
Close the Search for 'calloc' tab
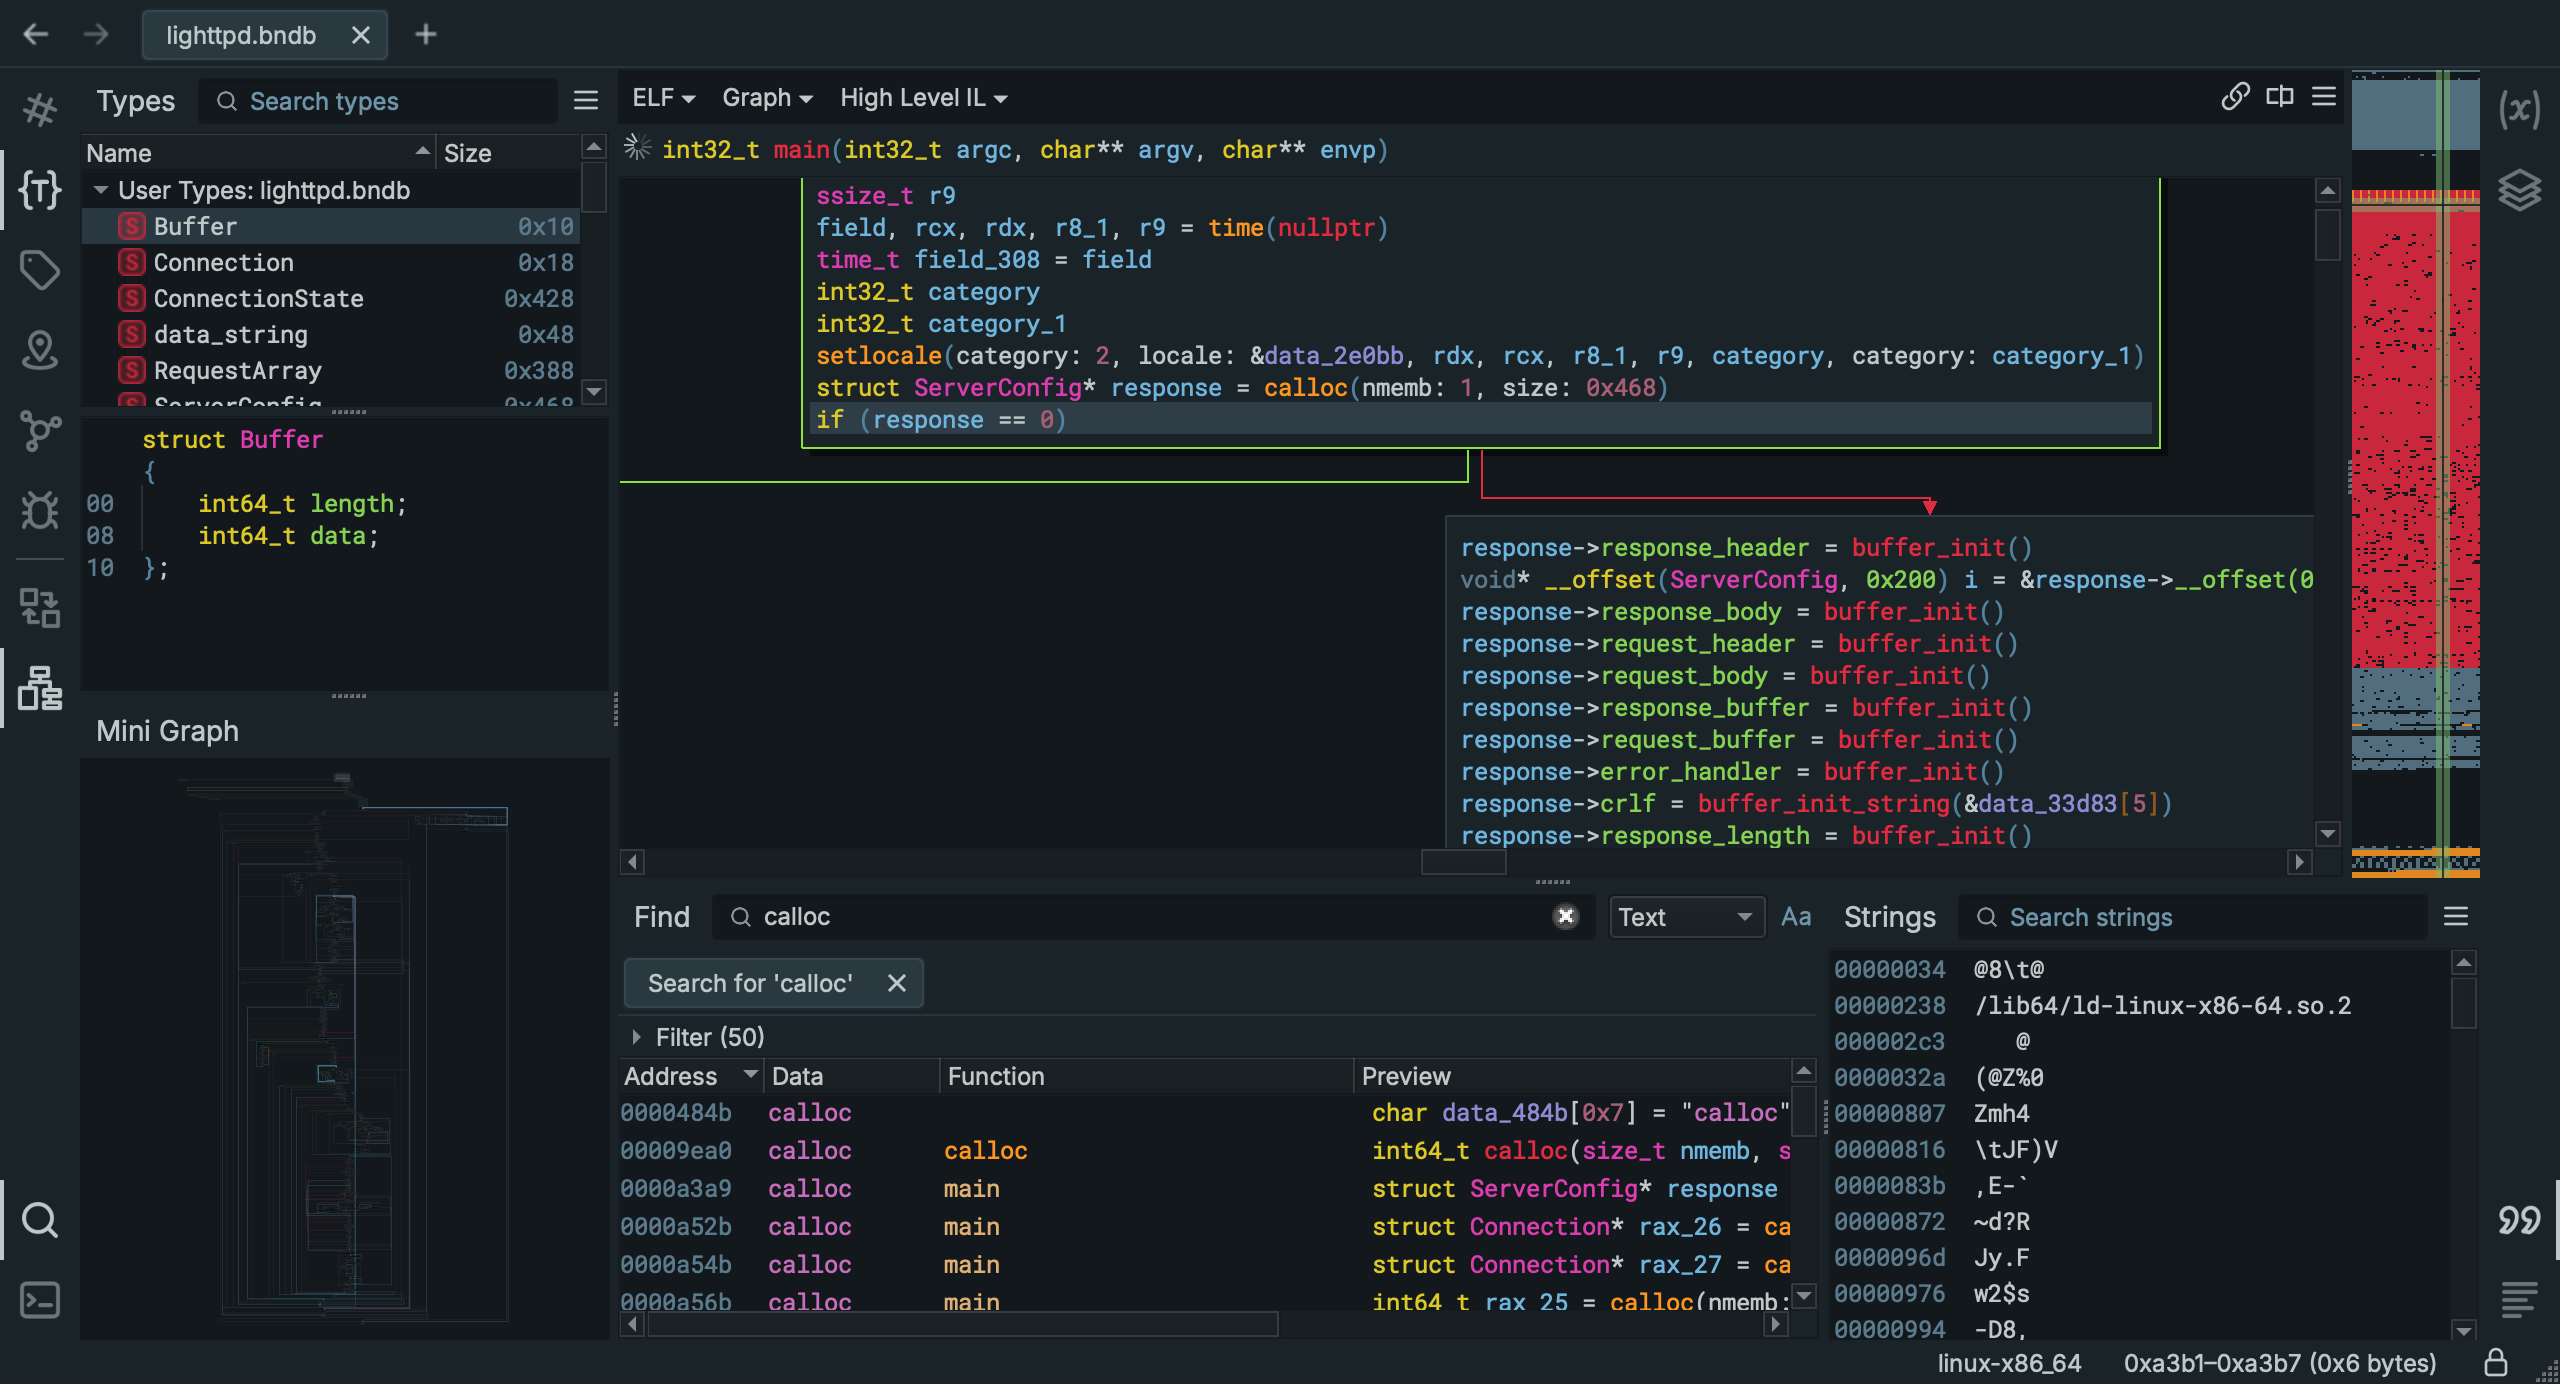click(897, 983)
